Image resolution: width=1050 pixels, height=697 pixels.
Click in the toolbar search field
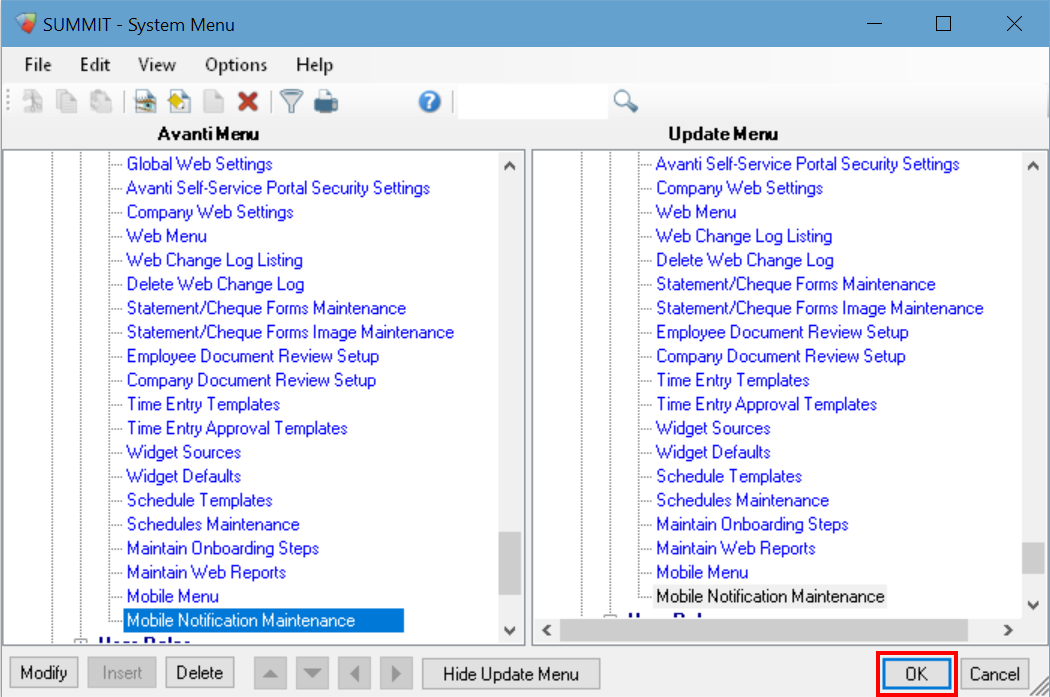coord(533,102)
